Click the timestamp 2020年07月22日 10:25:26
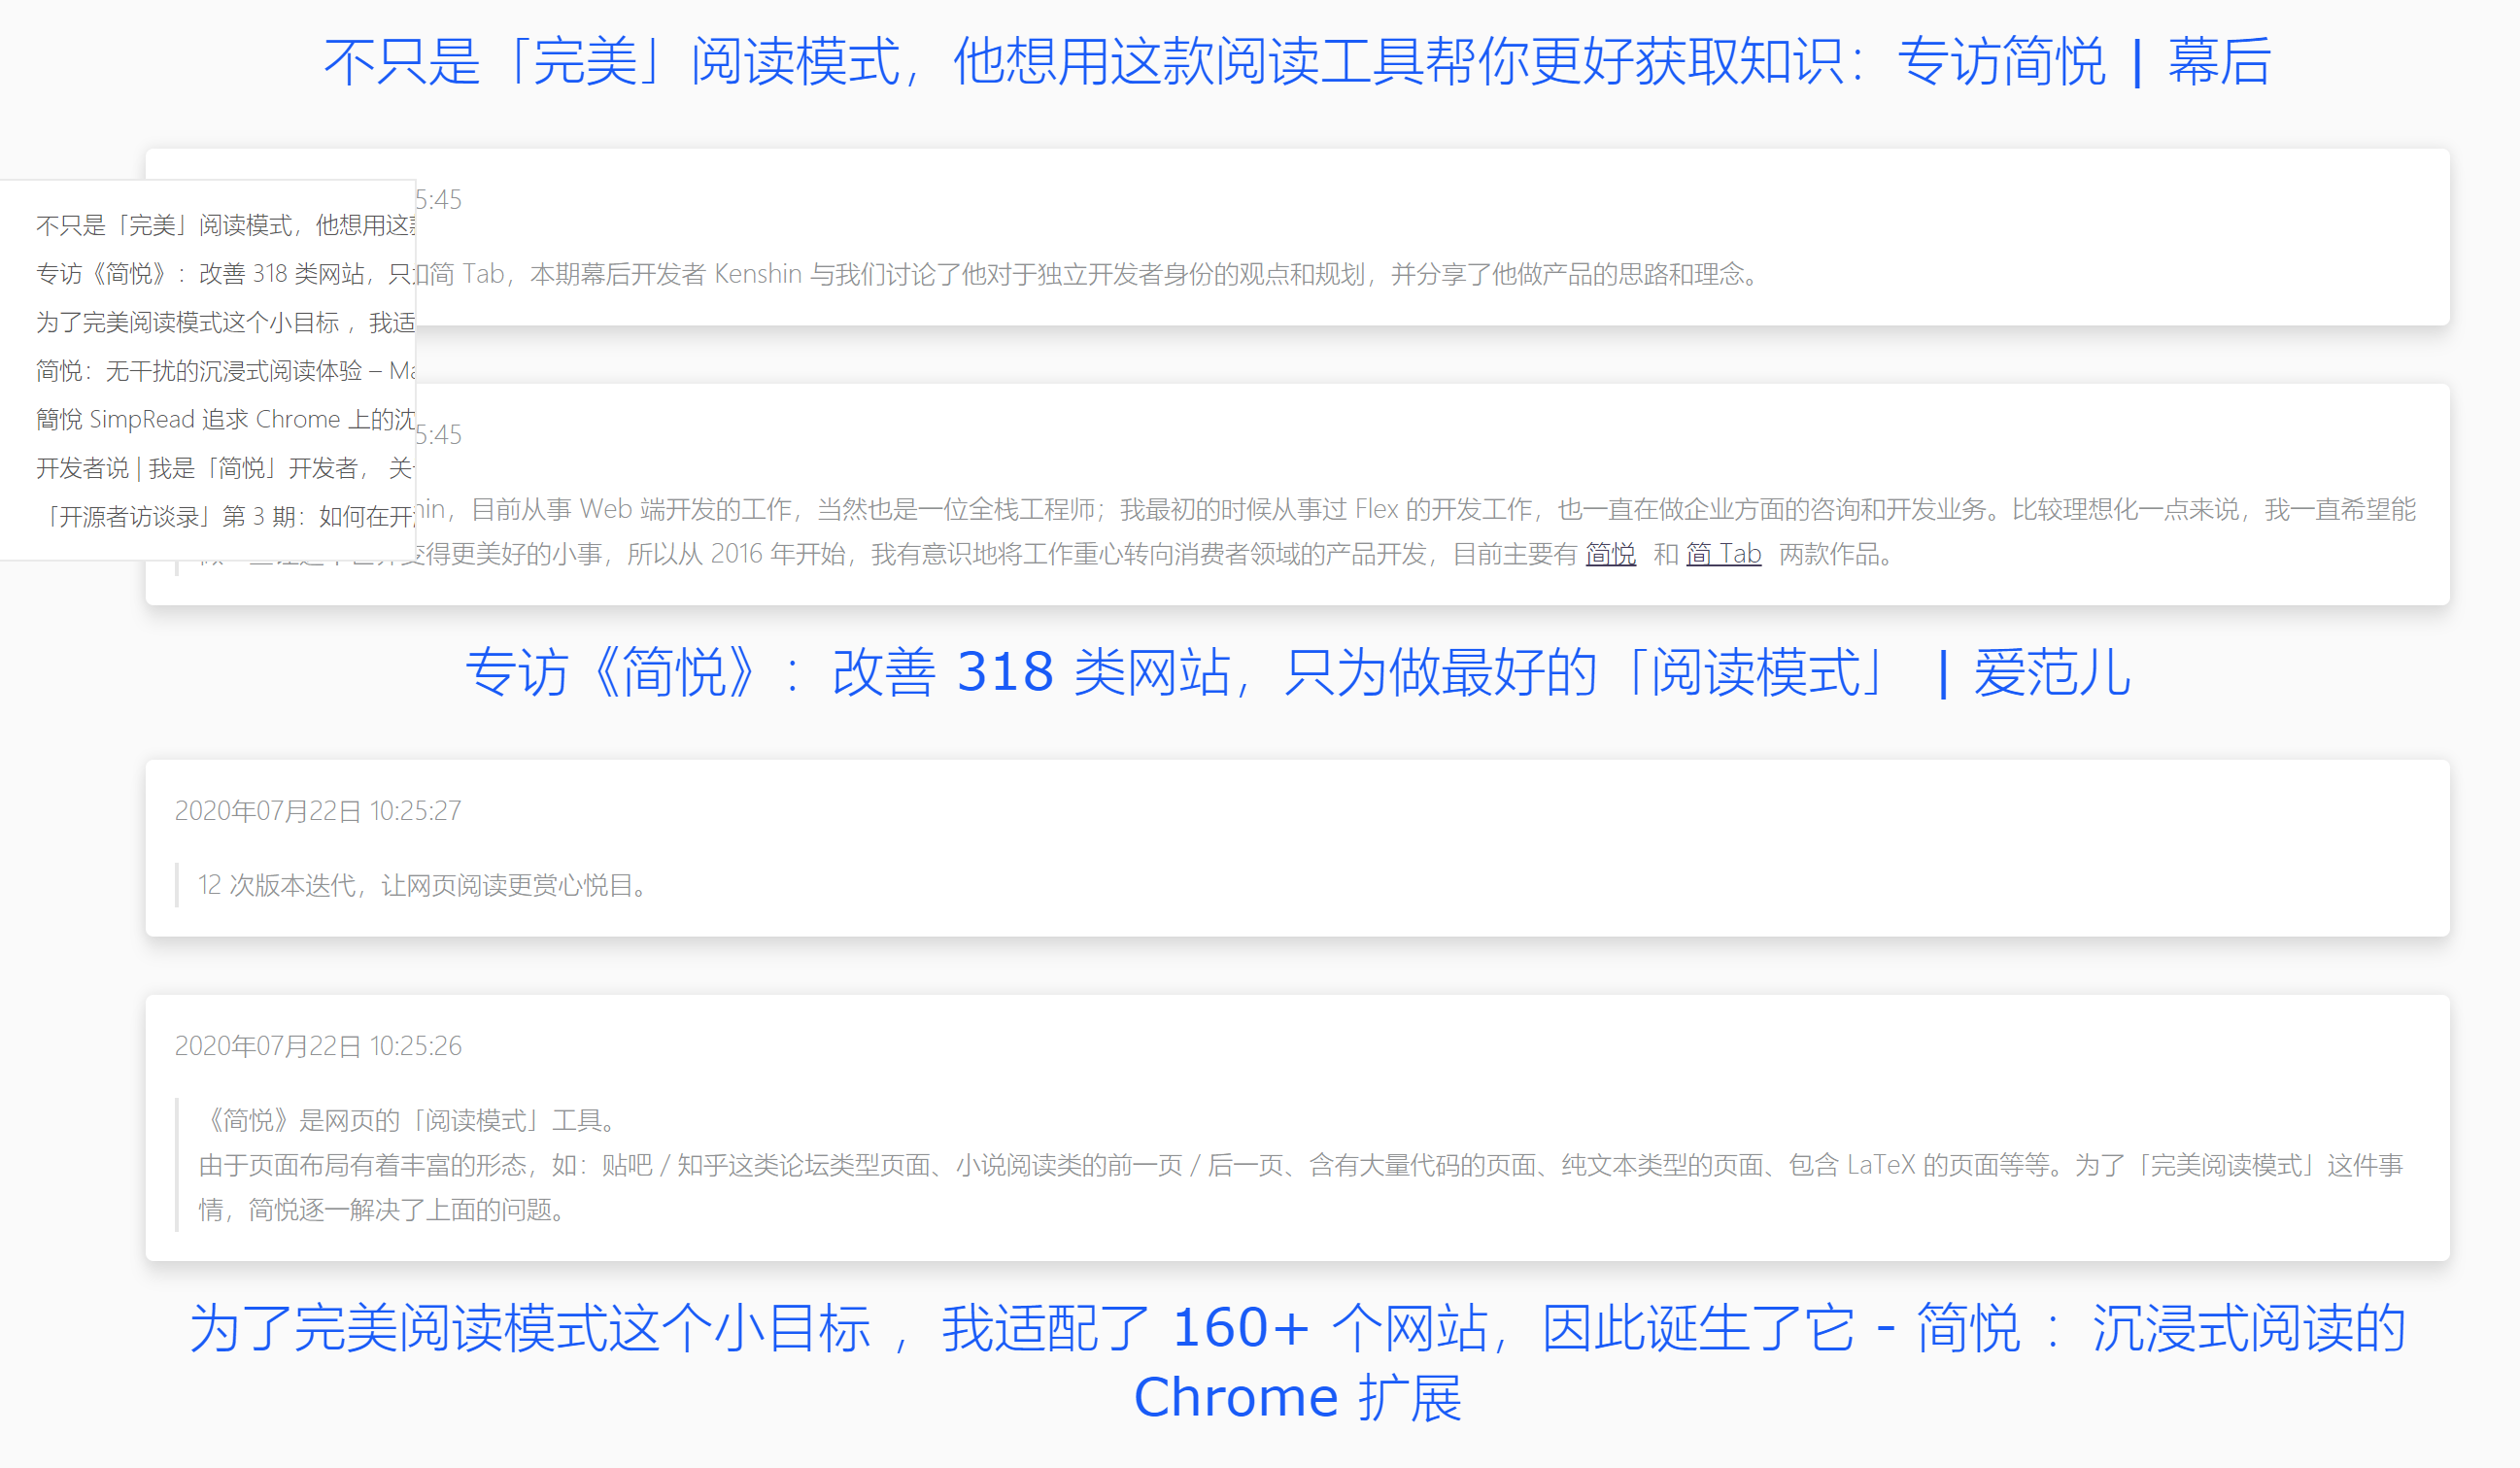This screenshot has width=2520, height=1468. (319, 1046)
